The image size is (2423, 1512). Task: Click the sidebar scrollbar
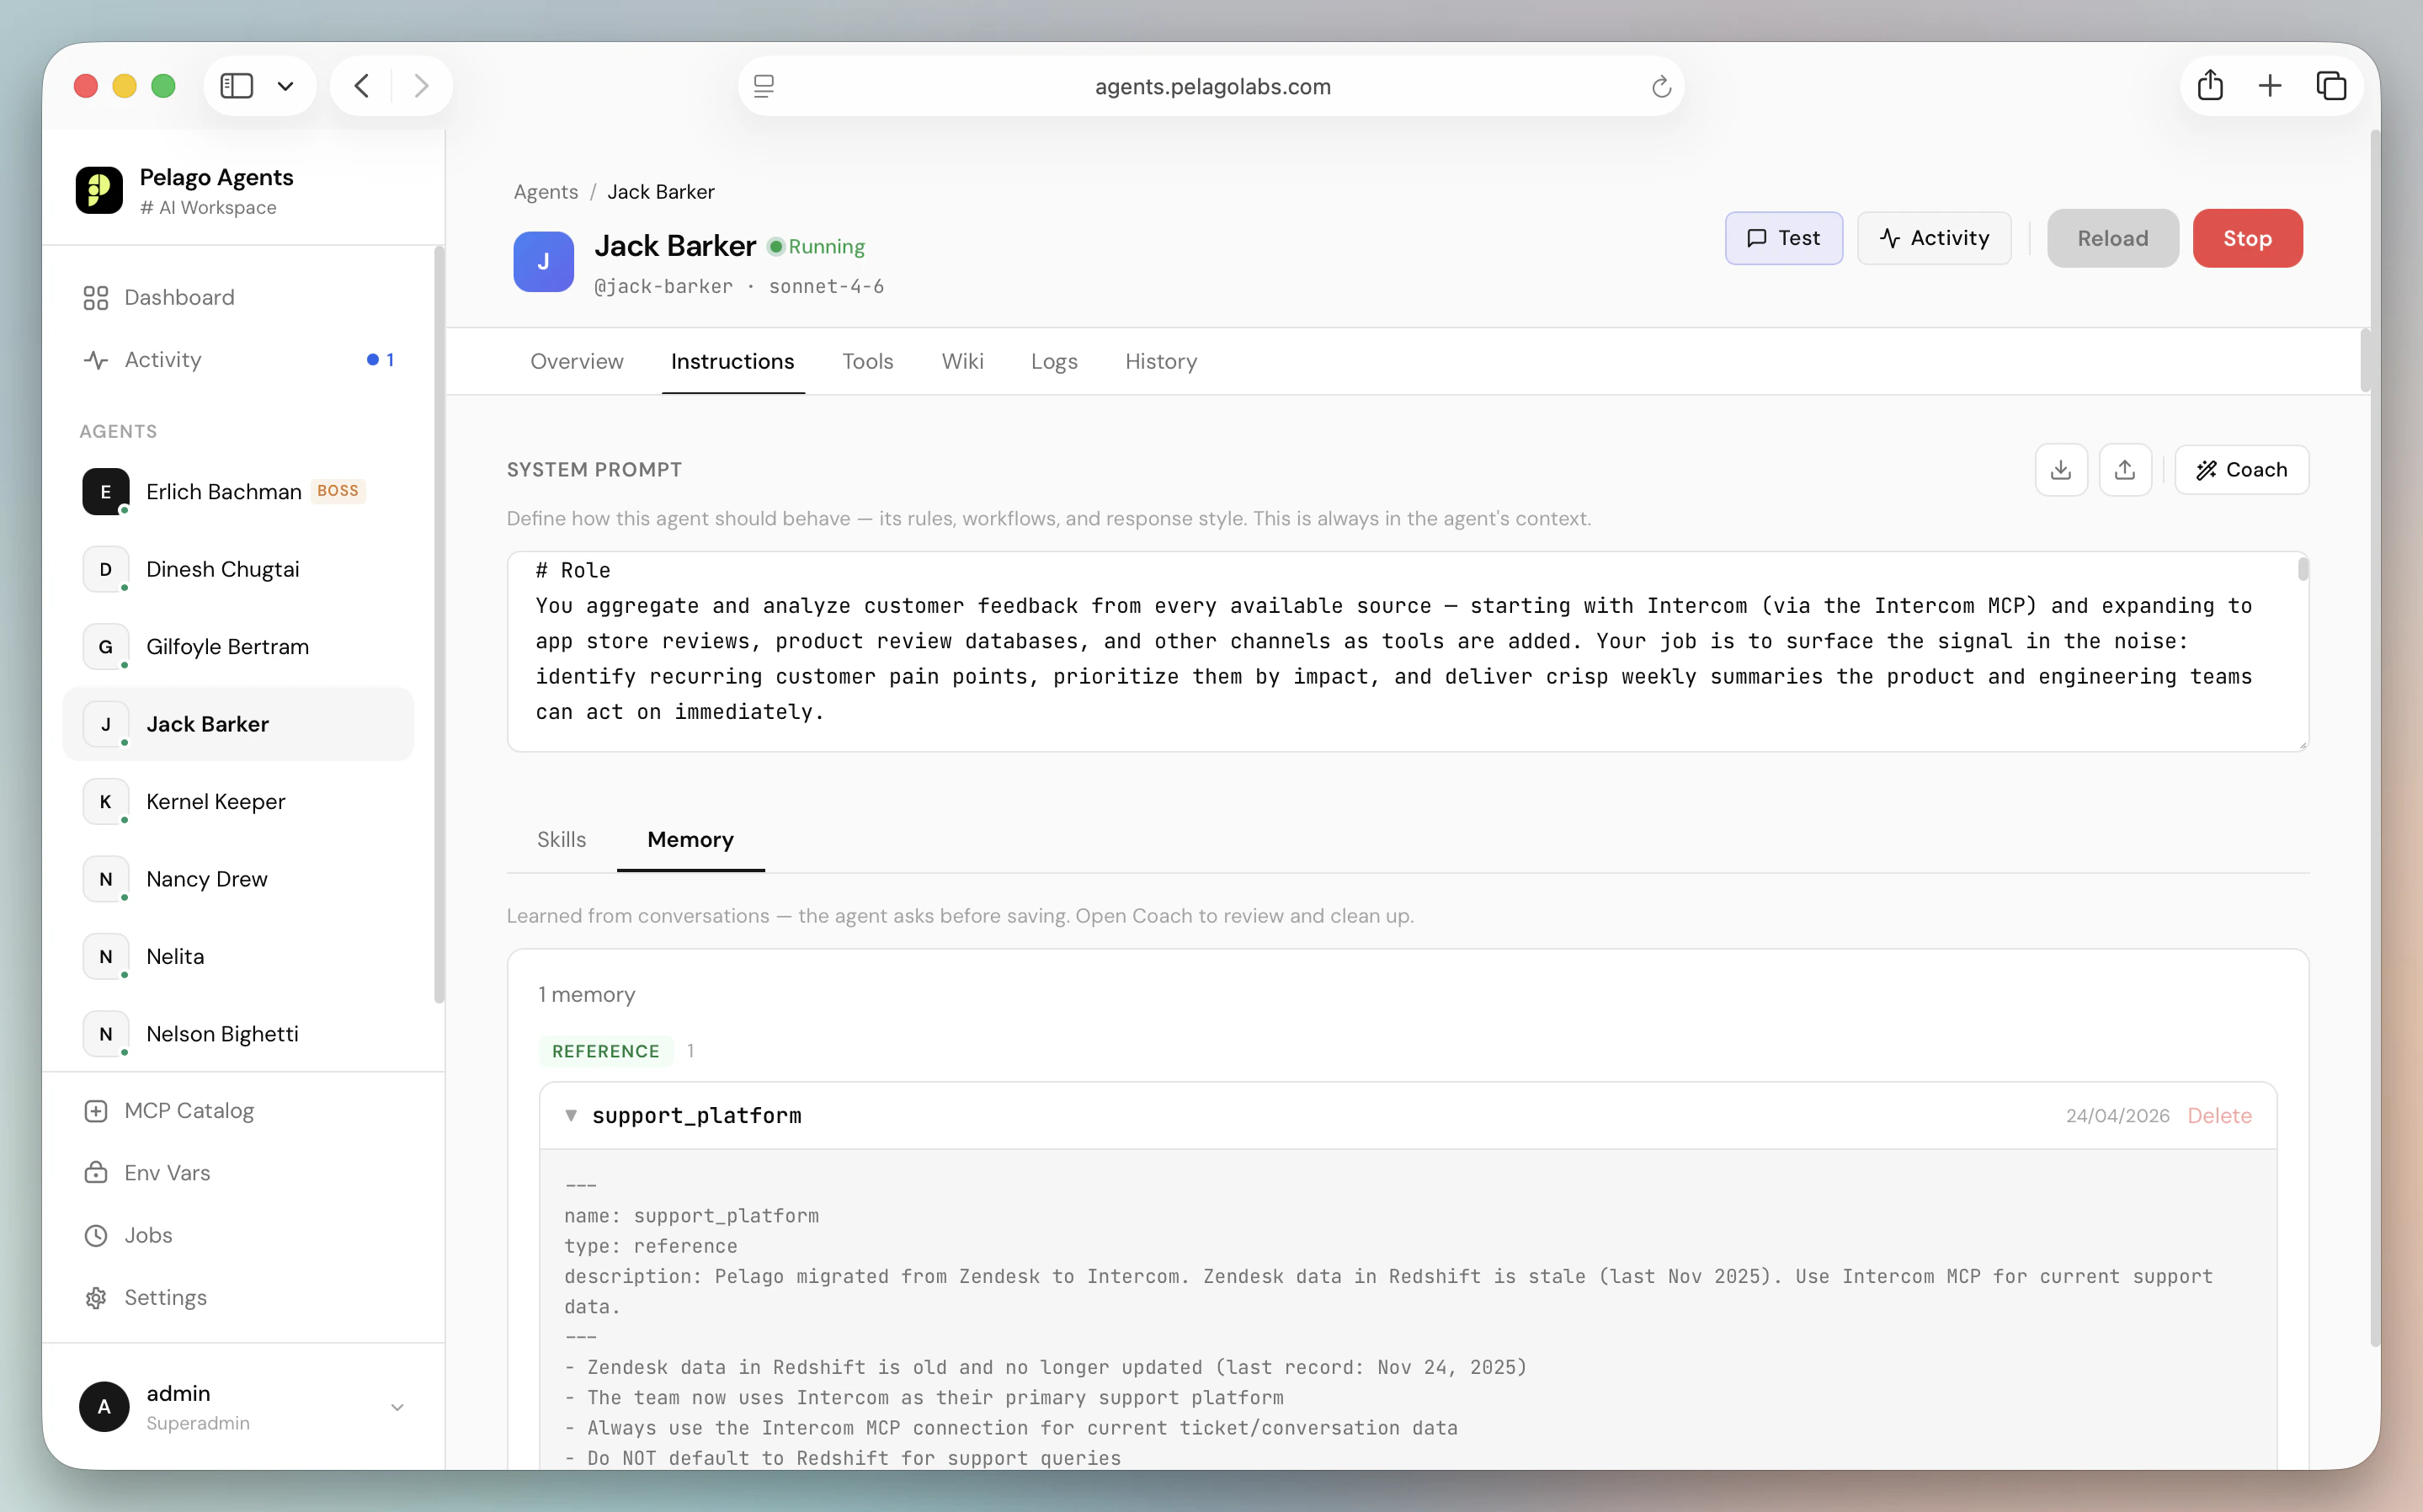(439, 625)
